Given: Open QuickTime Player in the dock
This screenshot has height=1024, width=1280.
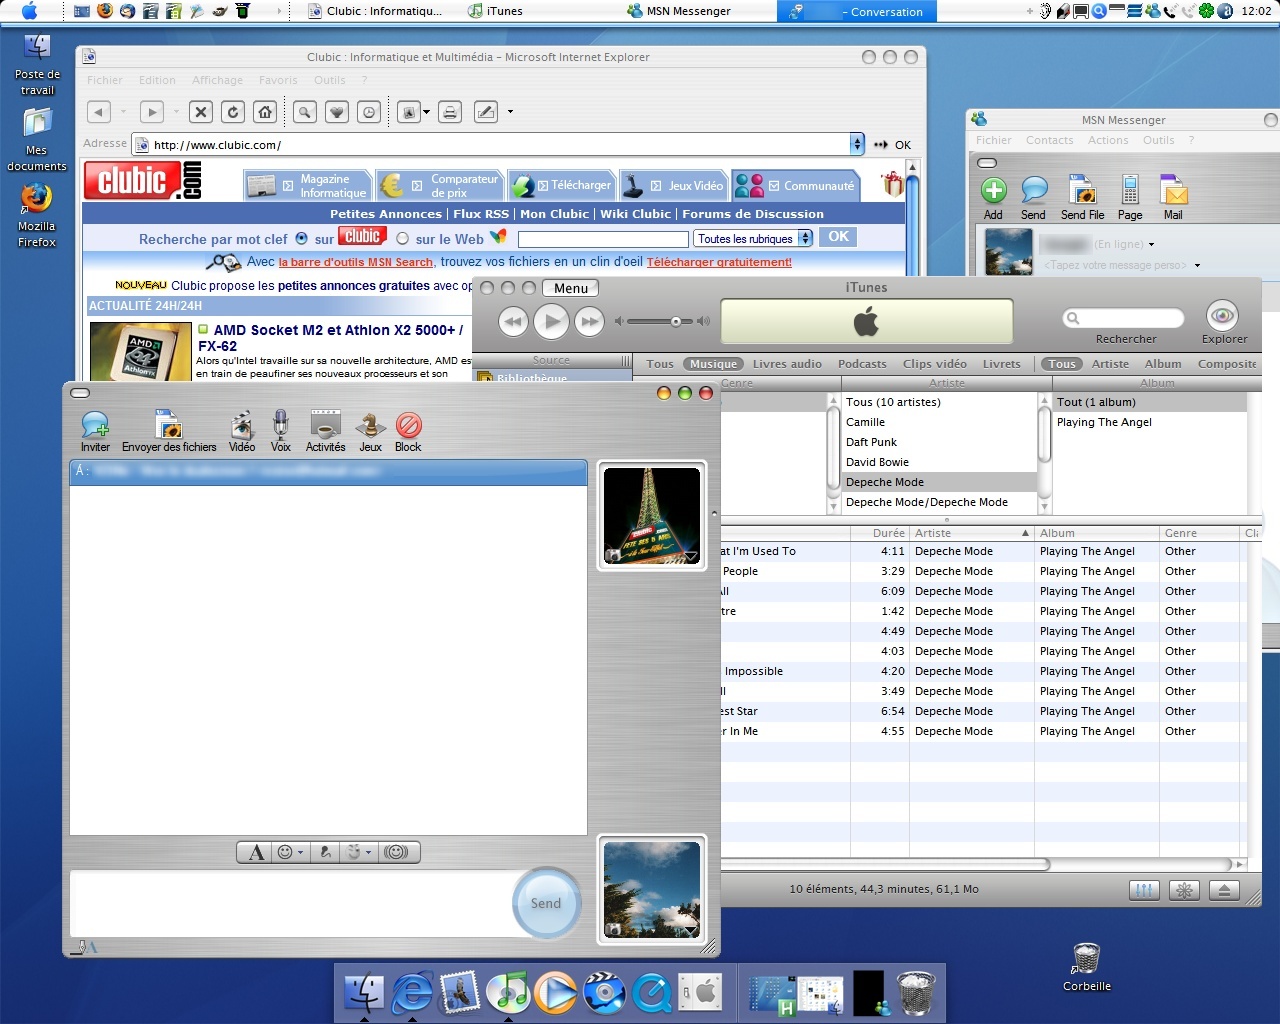Looking at the screenshot, I should (653, 992).
